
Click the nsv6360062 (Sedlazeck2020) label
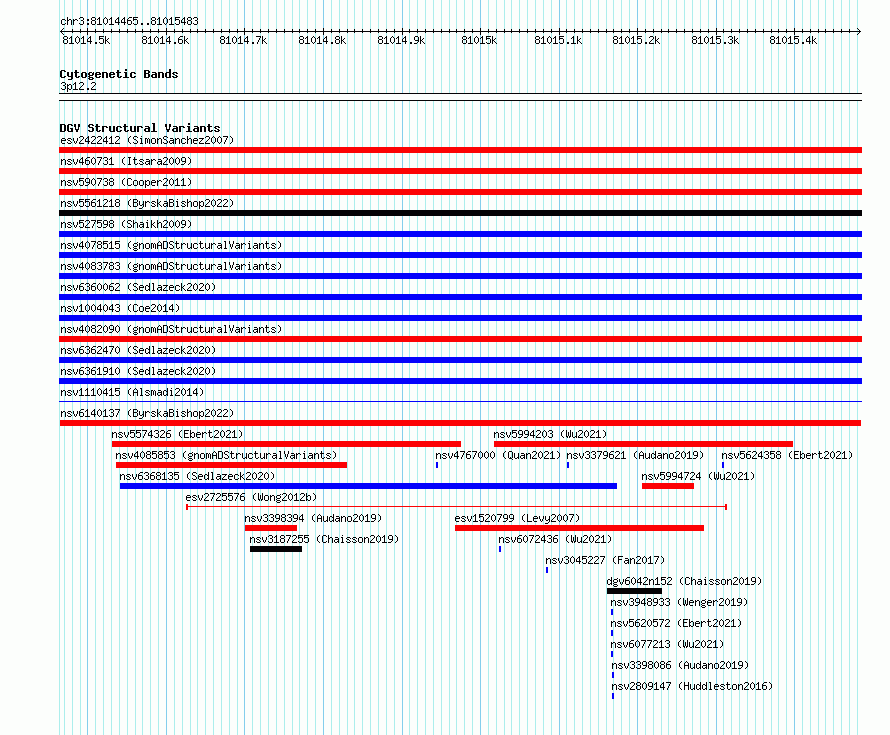tap(138, 287)
